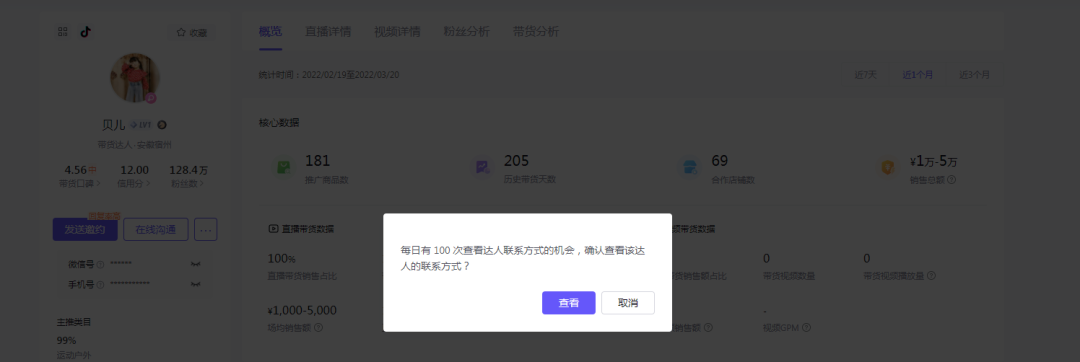
Task: Click the 181 推广商品数 value
Action: click(318, 161)
